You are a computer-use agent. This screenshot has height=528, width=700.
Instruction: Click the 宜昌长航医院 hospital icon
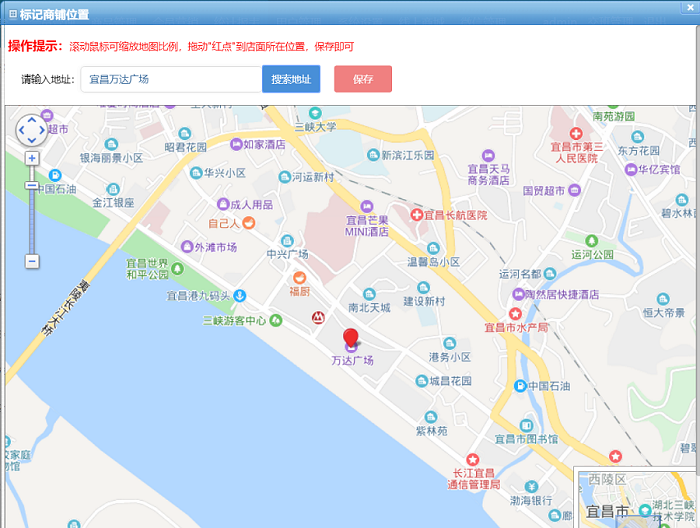pyautogui.click(x=415, y=214)
